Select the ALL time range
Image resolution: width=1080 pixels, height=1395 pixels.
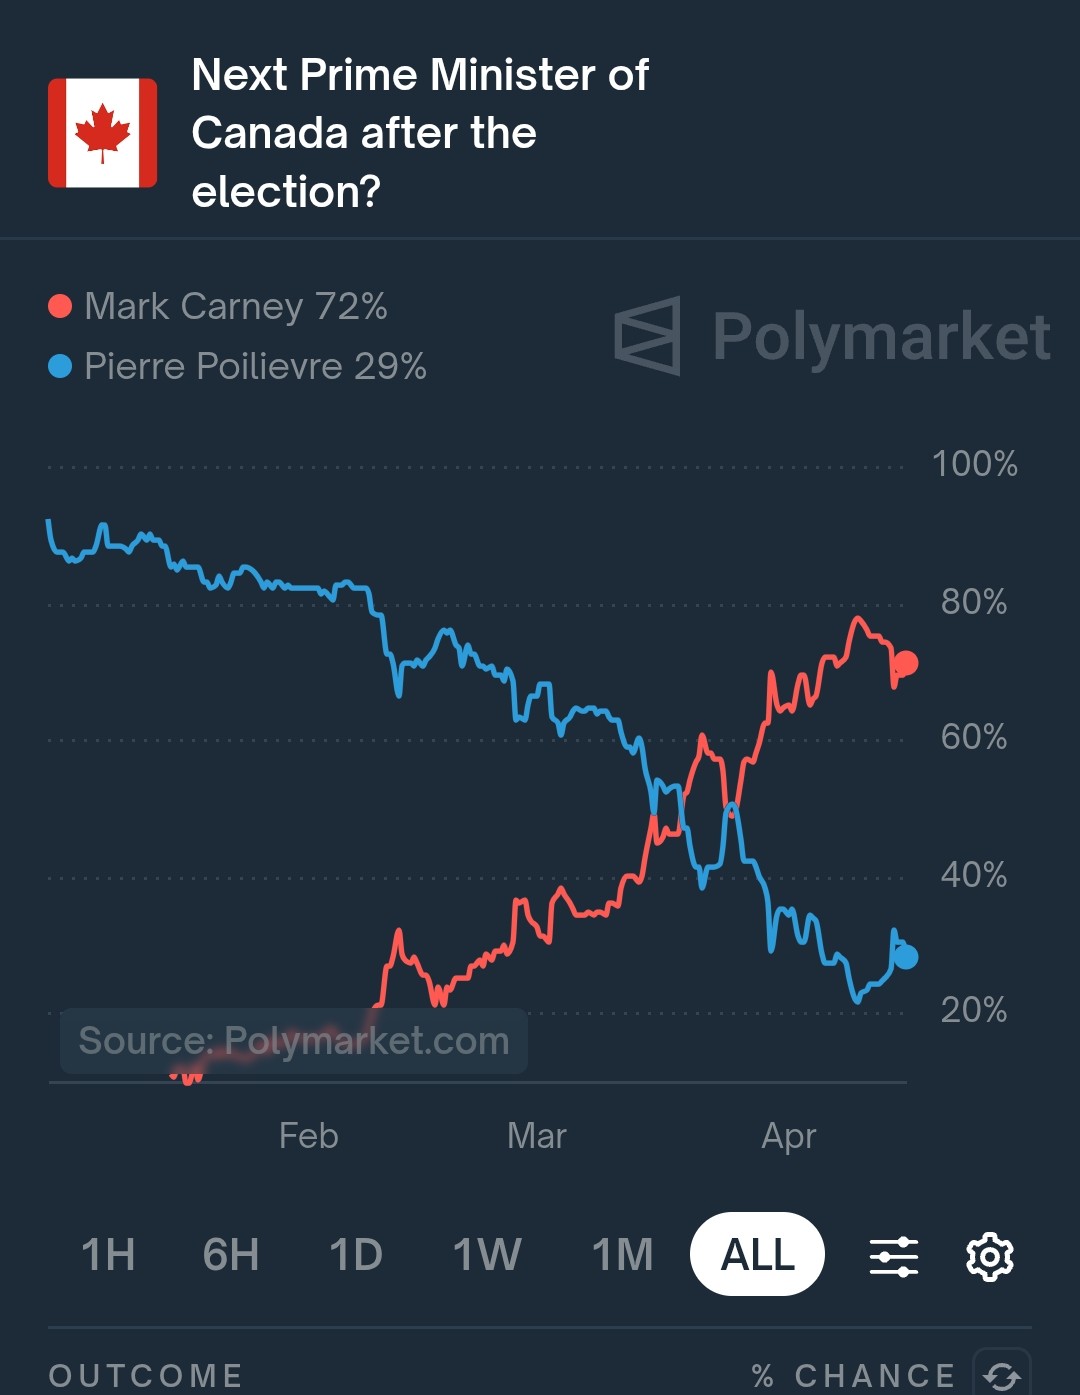pyautogui.click(x=757, y=1254)
